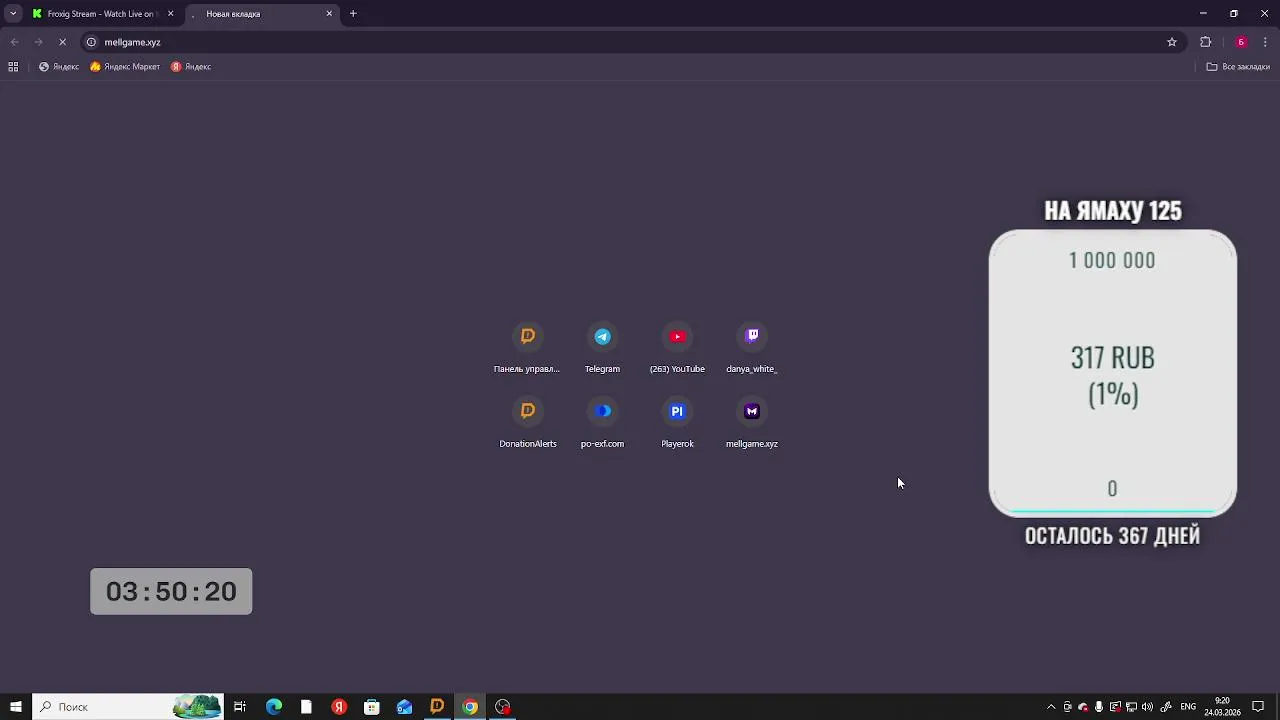Switch the ENG input language
Screen dimensions: 1280x720
click(x=1188, y=707)
